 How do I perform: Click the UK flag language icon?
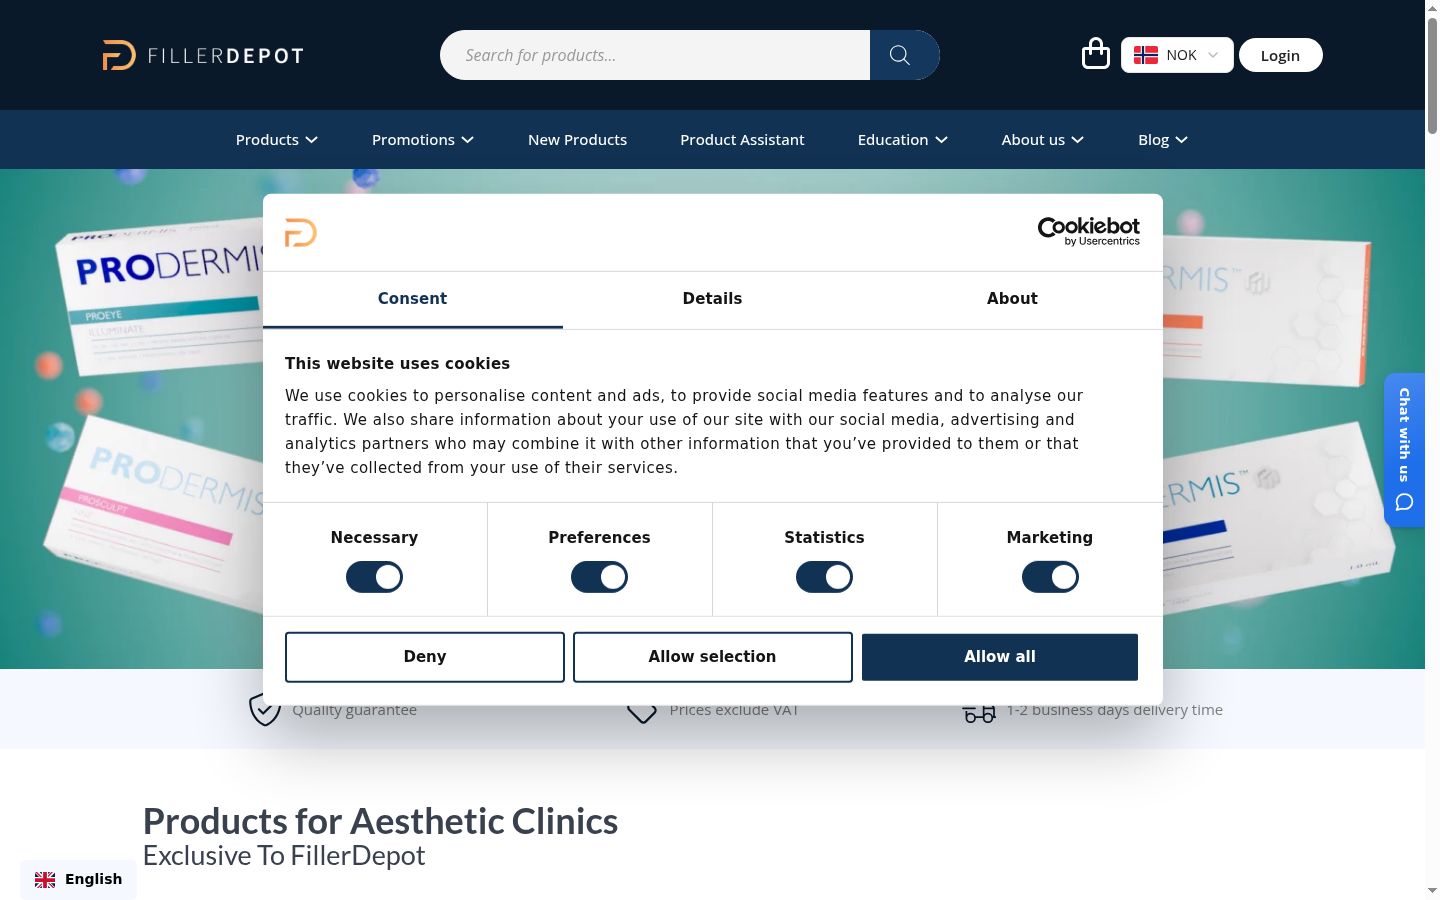point(45,879)
